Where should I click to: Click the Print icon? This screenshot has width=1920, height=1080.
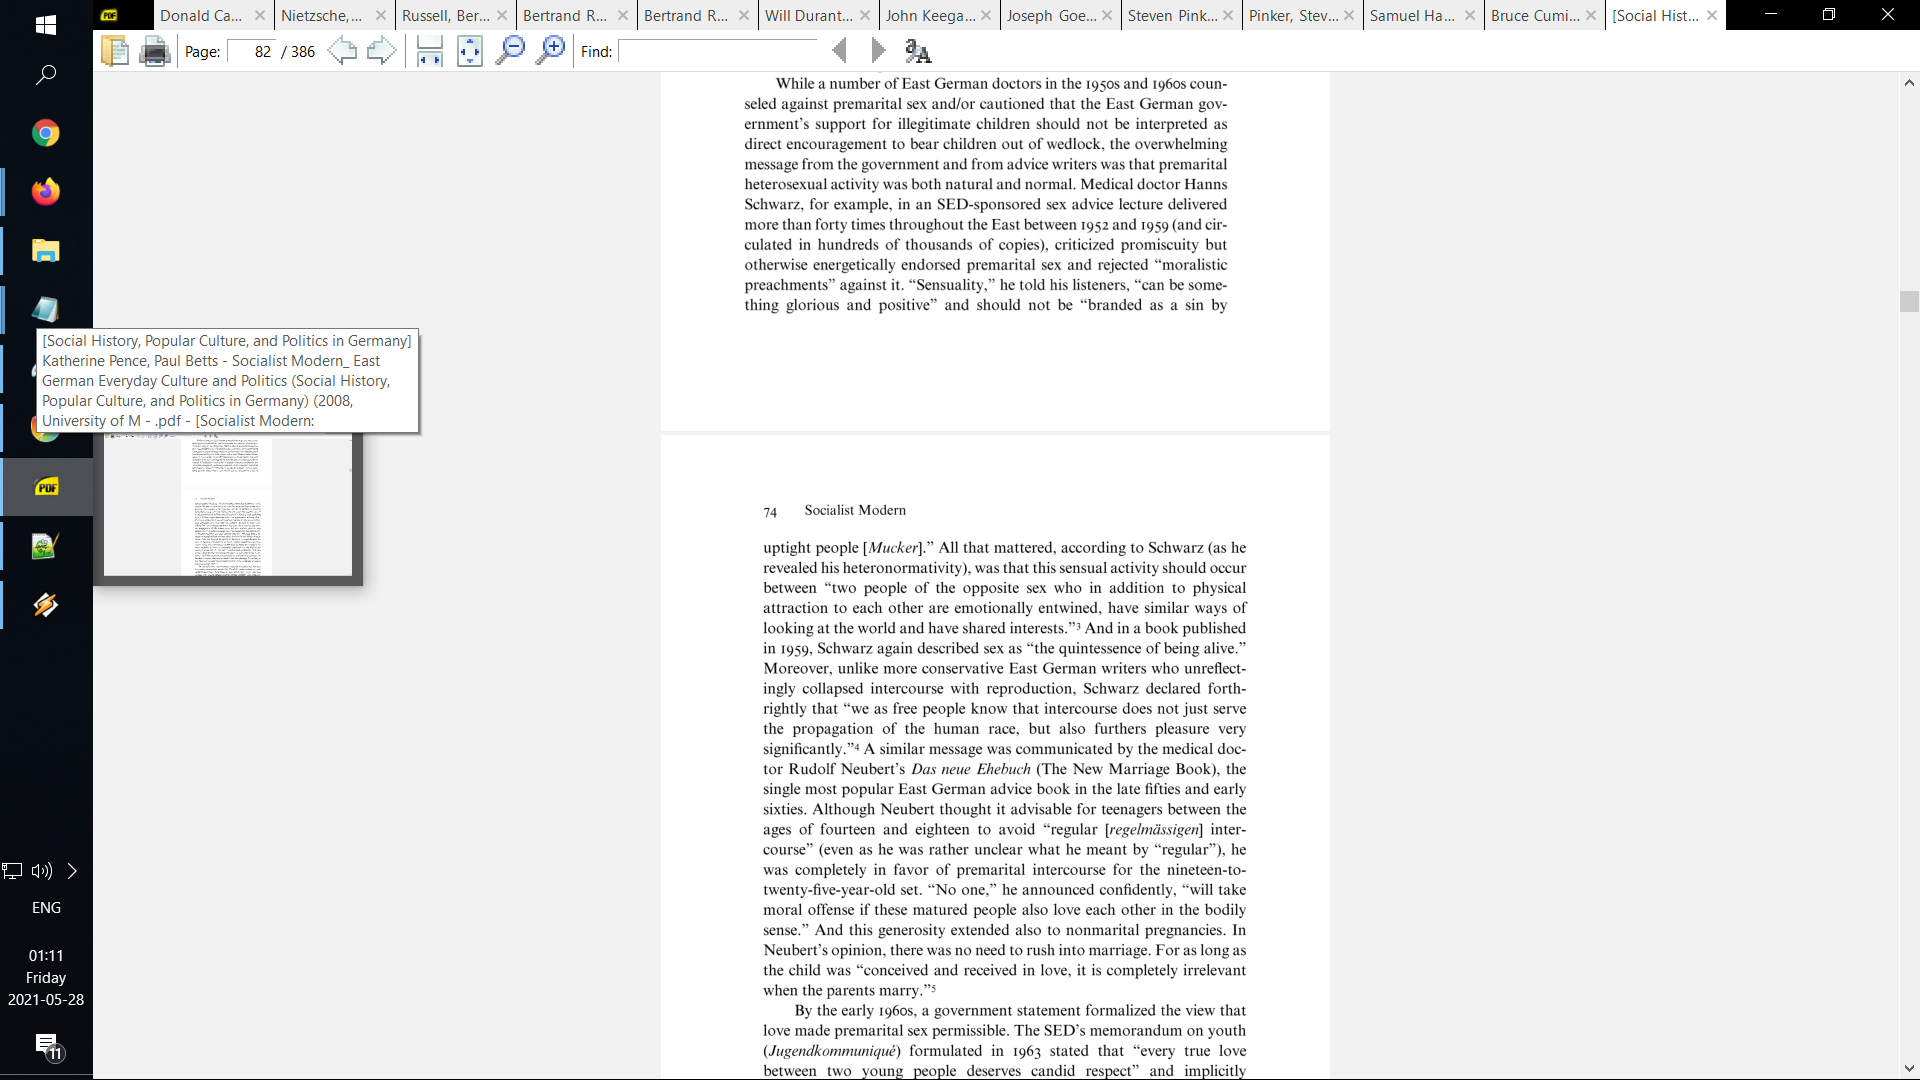point(154,51)
